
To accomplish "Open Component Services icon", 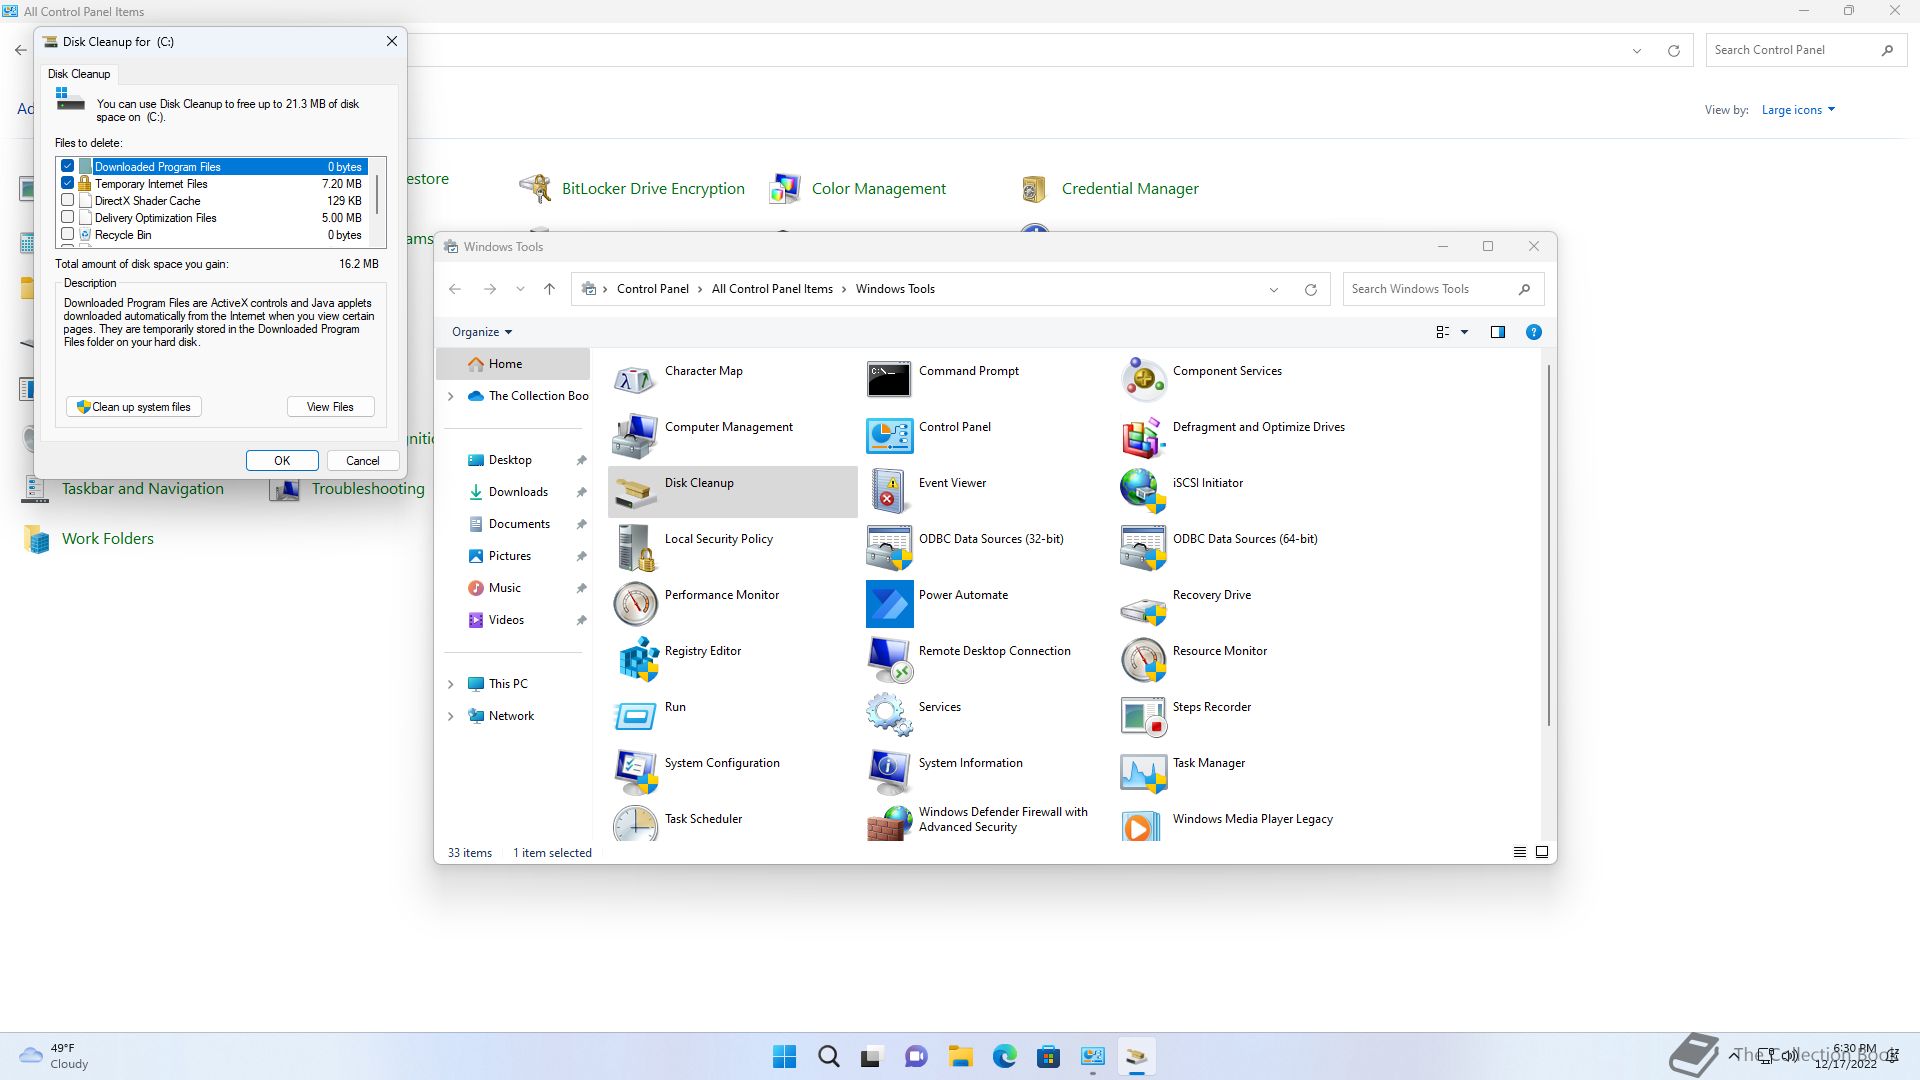I will click(1143, 380).
